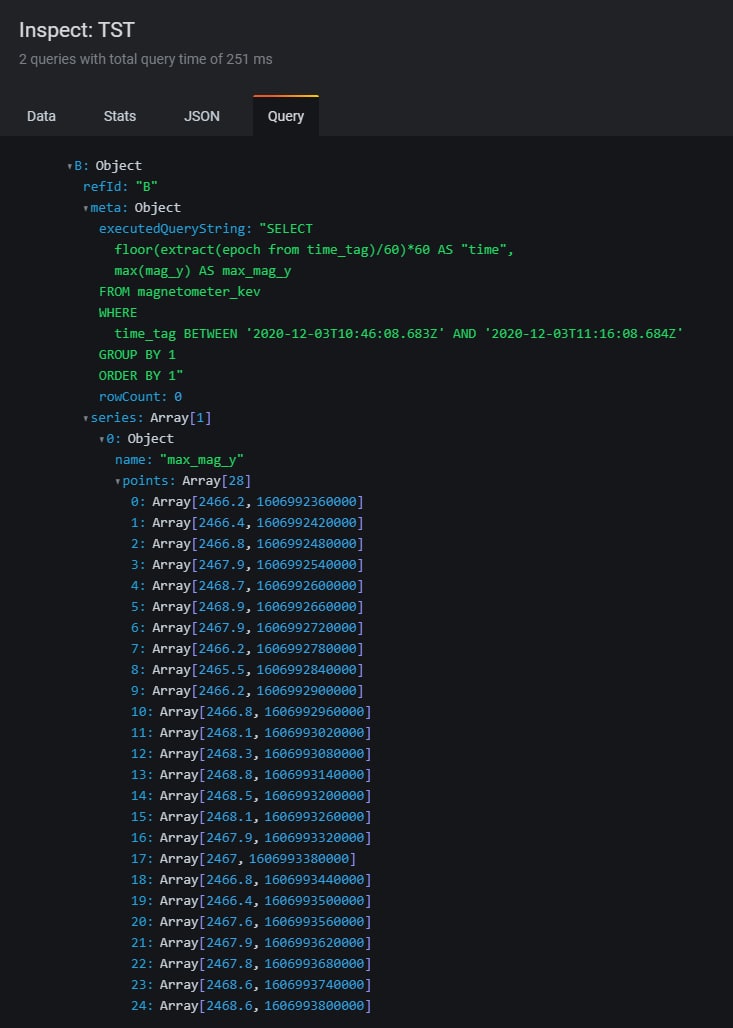The image size is (733, 1028).
Task: Select point 5 with value 2468.9
Action: [222, 606]
